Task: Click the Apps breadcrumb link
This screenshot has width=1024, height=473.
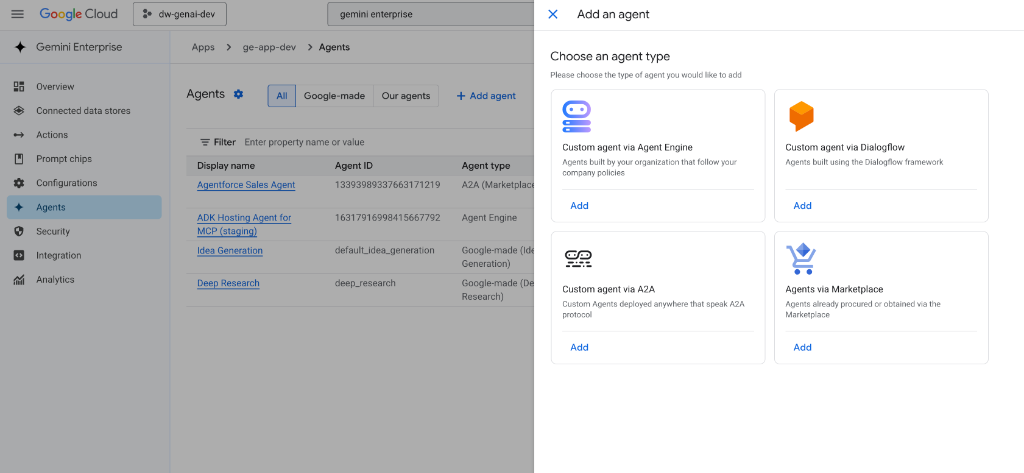Action: (x=203, y=47)
